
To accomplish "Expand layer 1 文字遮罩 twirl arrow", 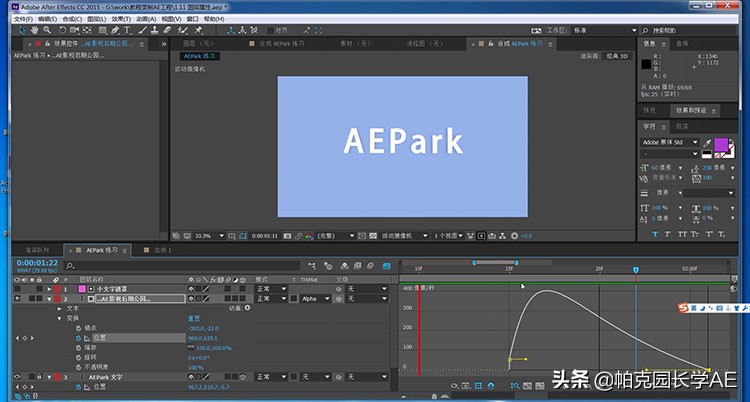I will (x=49, y=289).
